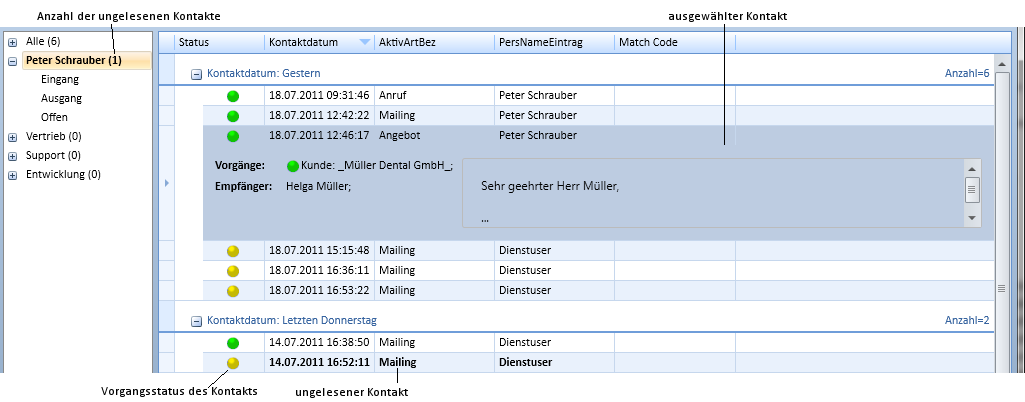Click down arrow of message preview scrollbar
This screenshot has height=402, width=1025.
(x=972, y=218)
